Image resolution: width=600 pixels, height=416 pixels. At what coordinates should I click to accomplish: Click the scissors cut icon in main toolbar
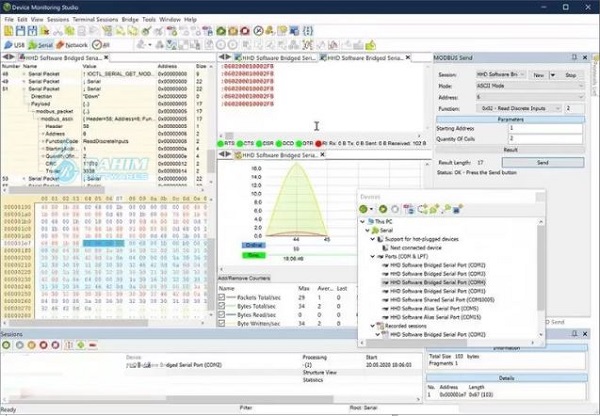[x=57, y=31]
